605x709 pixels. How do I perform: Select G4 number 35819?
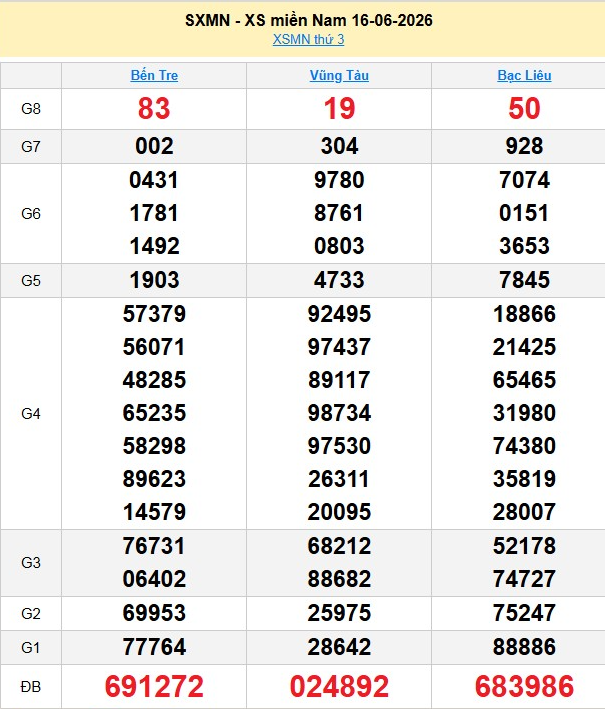coord(525,479)
